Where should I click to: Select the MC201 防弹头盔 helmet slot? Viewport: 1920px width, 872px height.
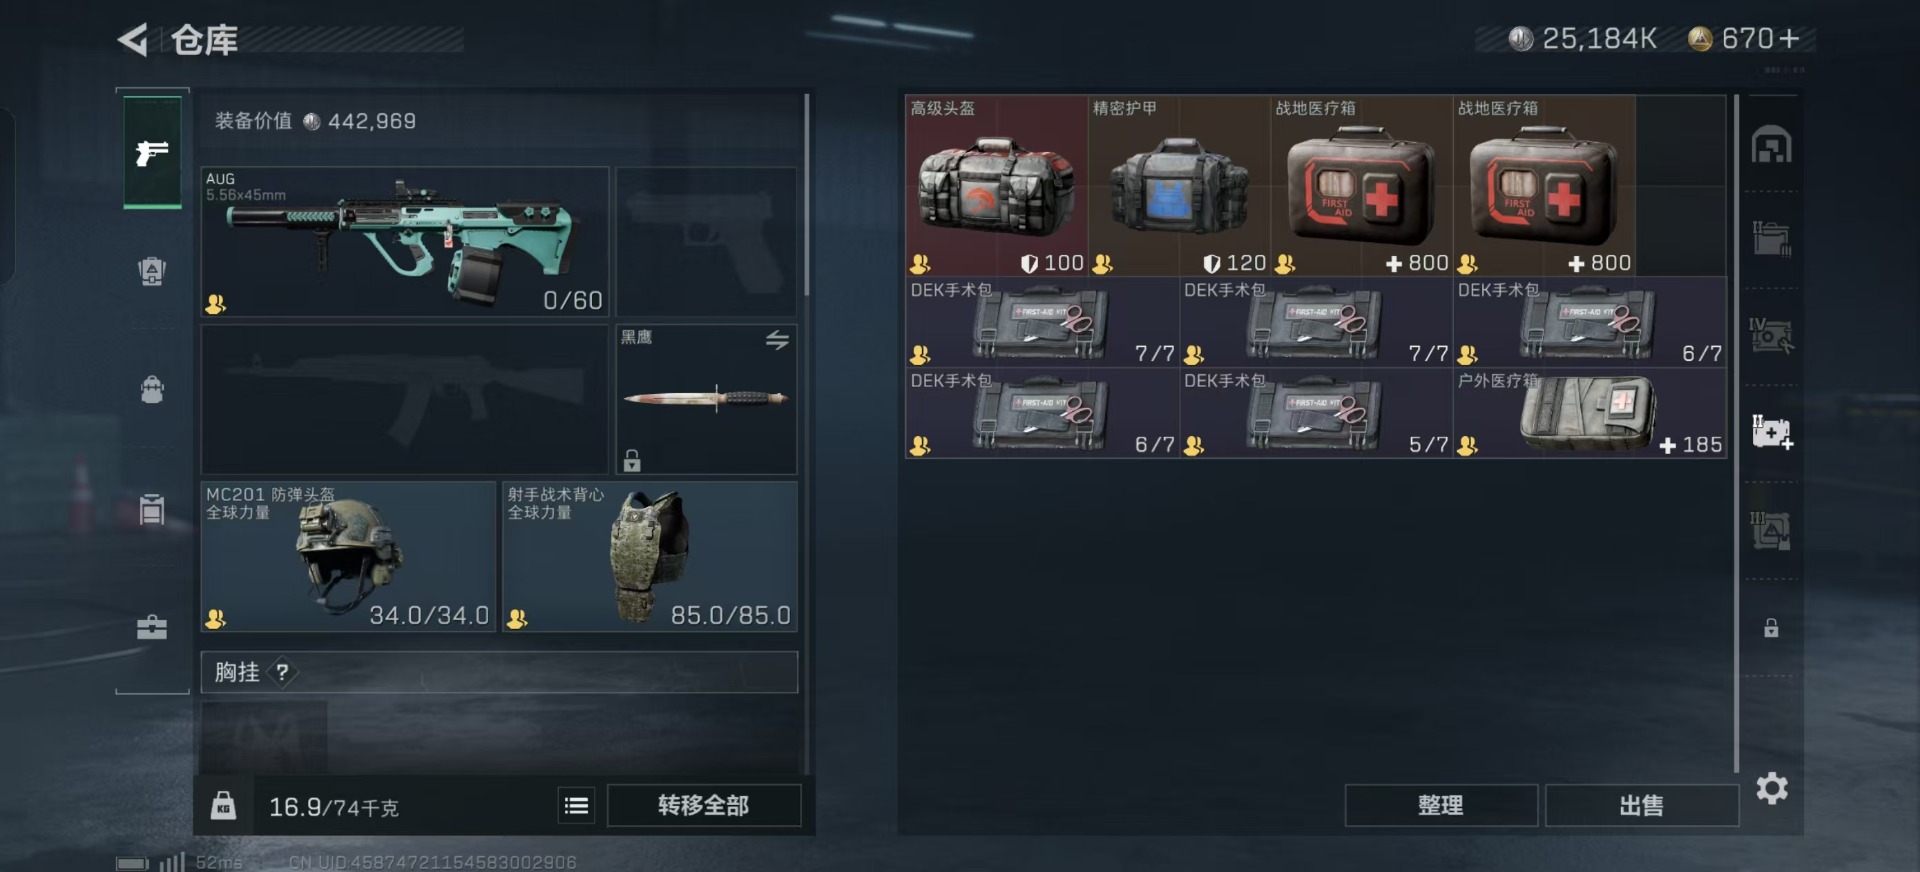tap(348, 556)
